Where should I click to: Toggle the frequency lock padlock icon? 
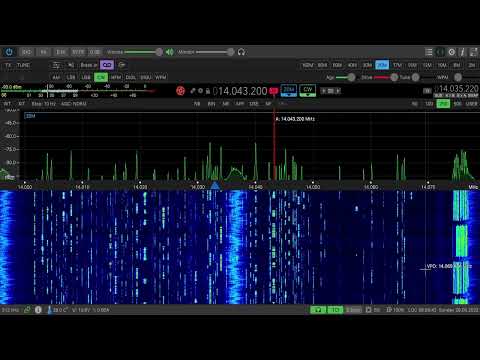tap(208, 91)
